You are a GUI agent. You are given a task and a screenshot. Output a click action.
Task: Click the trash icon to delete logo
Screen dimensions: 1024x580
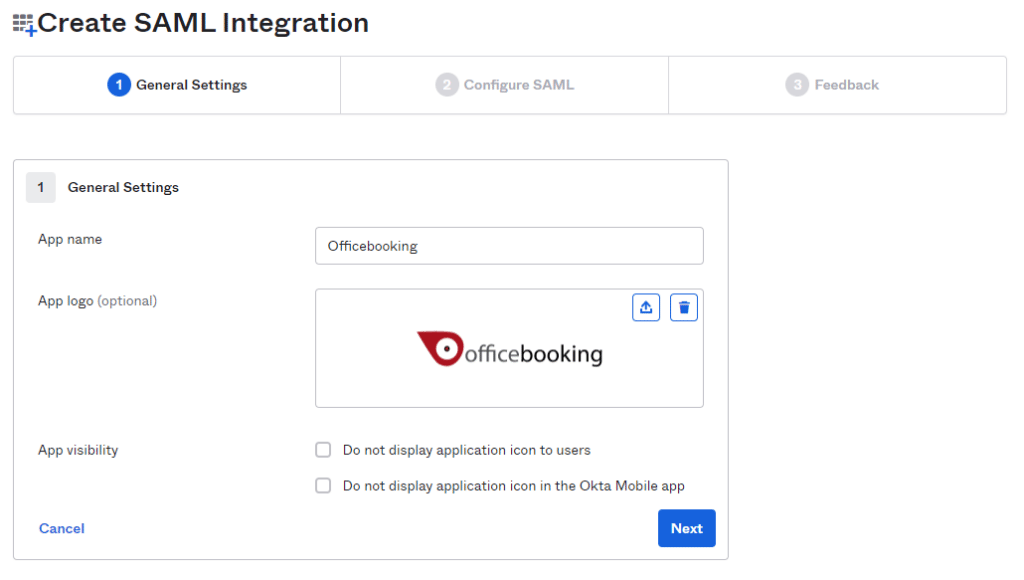684,308
